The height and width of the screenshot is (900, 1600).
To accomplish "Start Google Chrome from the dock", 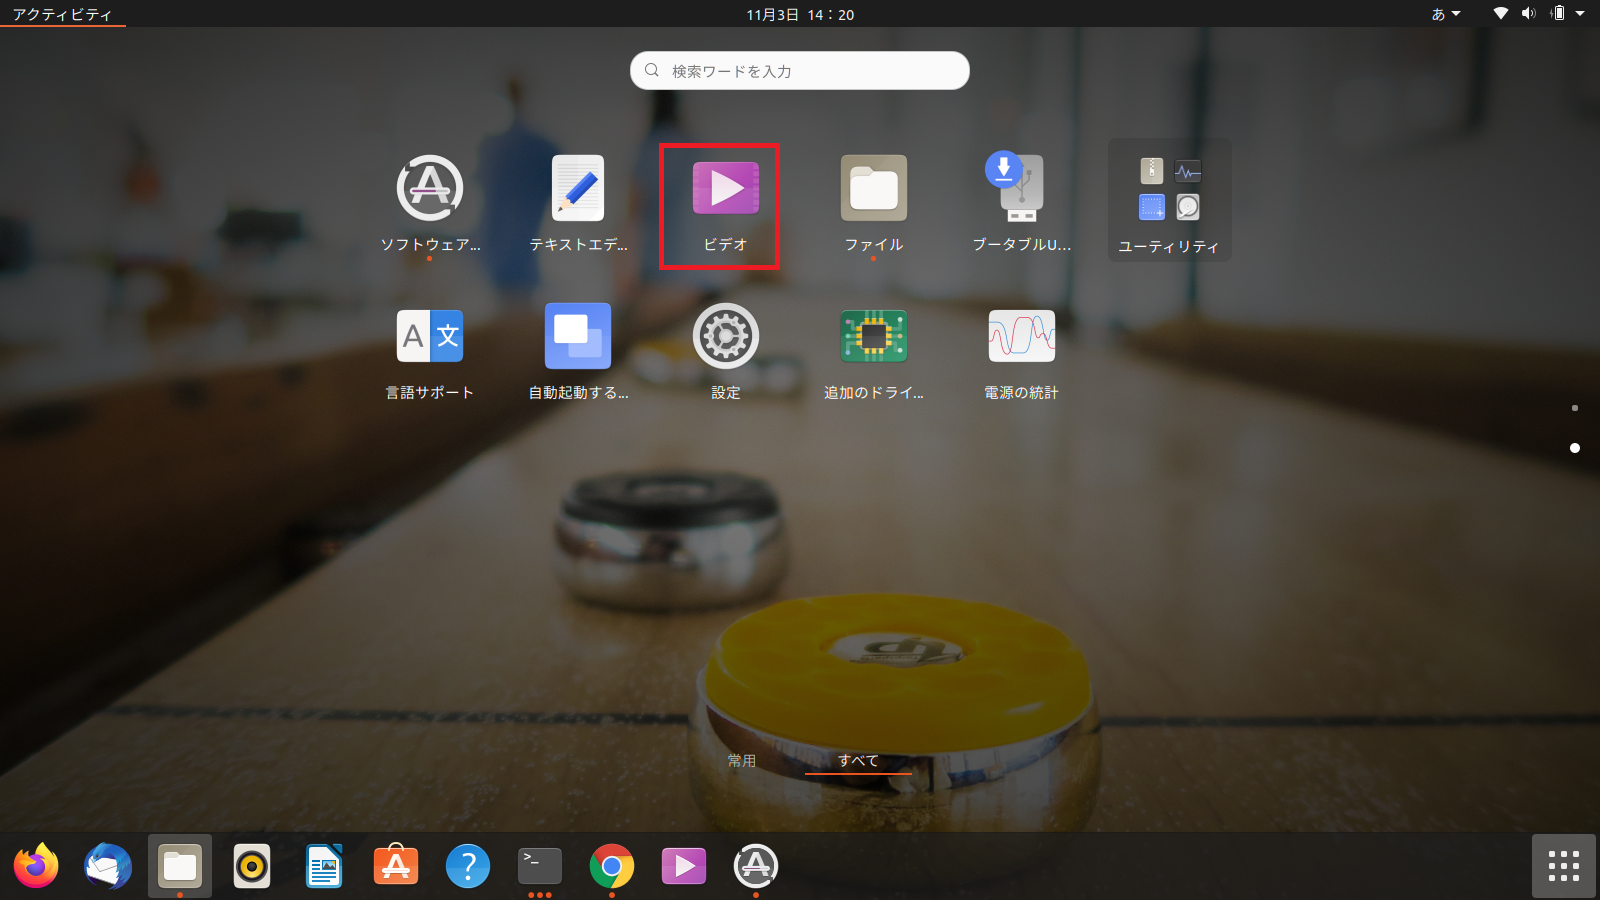I will point(612,867).
